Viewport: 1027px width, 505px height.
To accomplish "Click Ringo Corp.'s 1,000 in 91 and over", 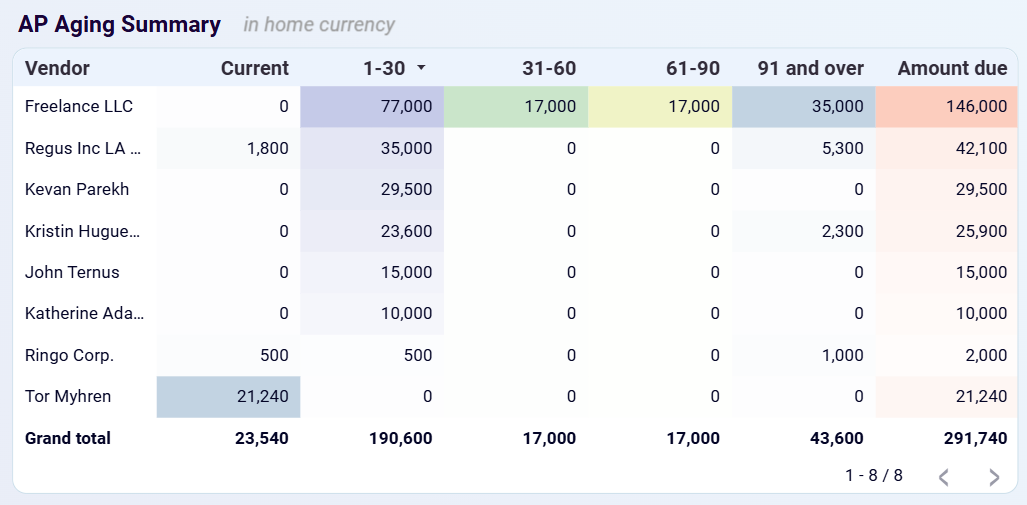I will click(x=804, y=355).
